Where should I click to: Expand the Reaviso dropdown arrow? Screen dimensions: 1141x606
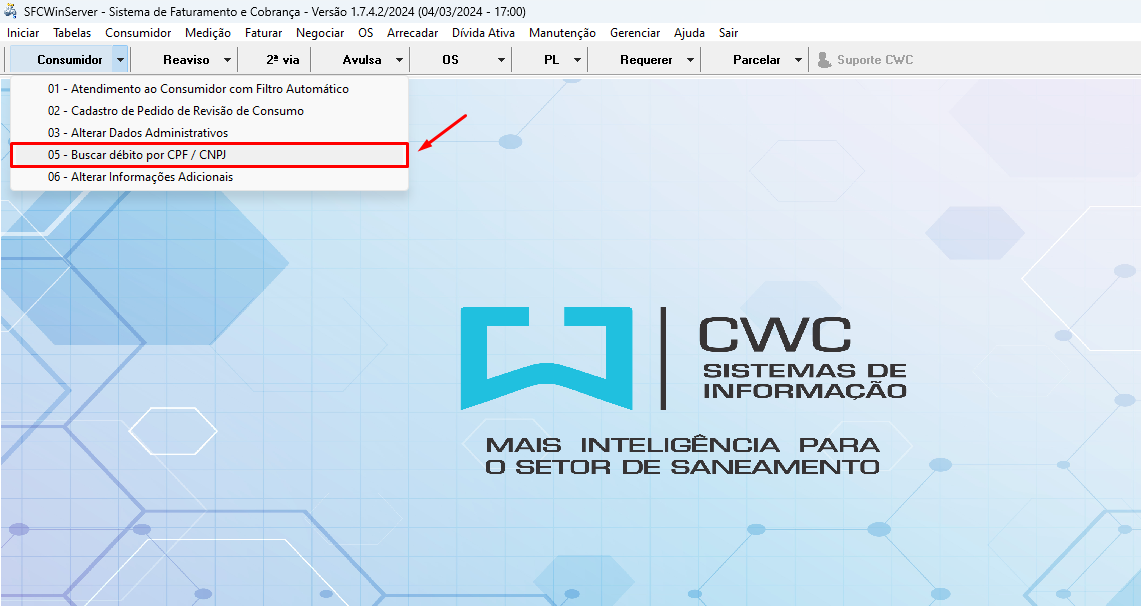tap(227, 59)
